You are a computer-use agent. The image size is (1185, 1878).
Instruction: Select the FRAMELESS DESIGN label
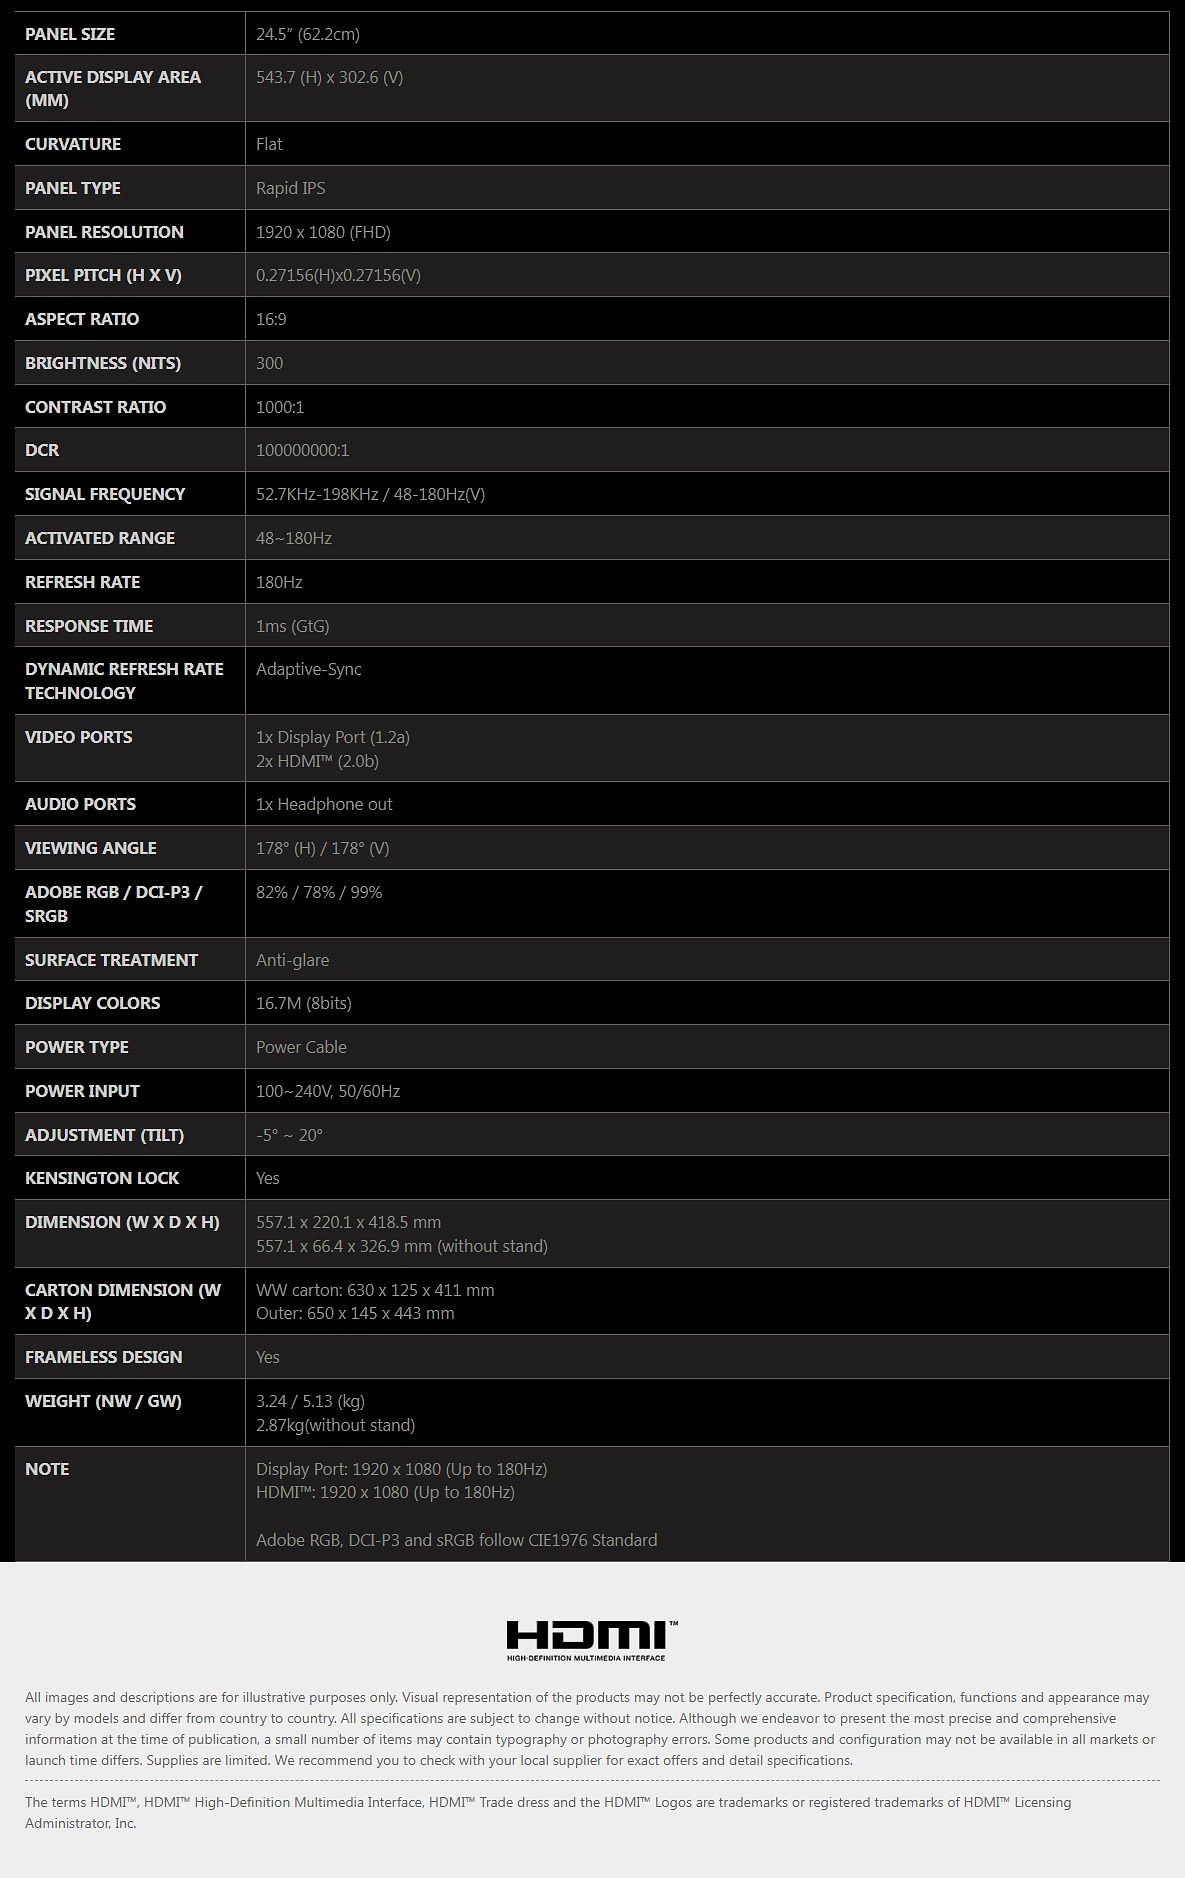click(104, 1357)
